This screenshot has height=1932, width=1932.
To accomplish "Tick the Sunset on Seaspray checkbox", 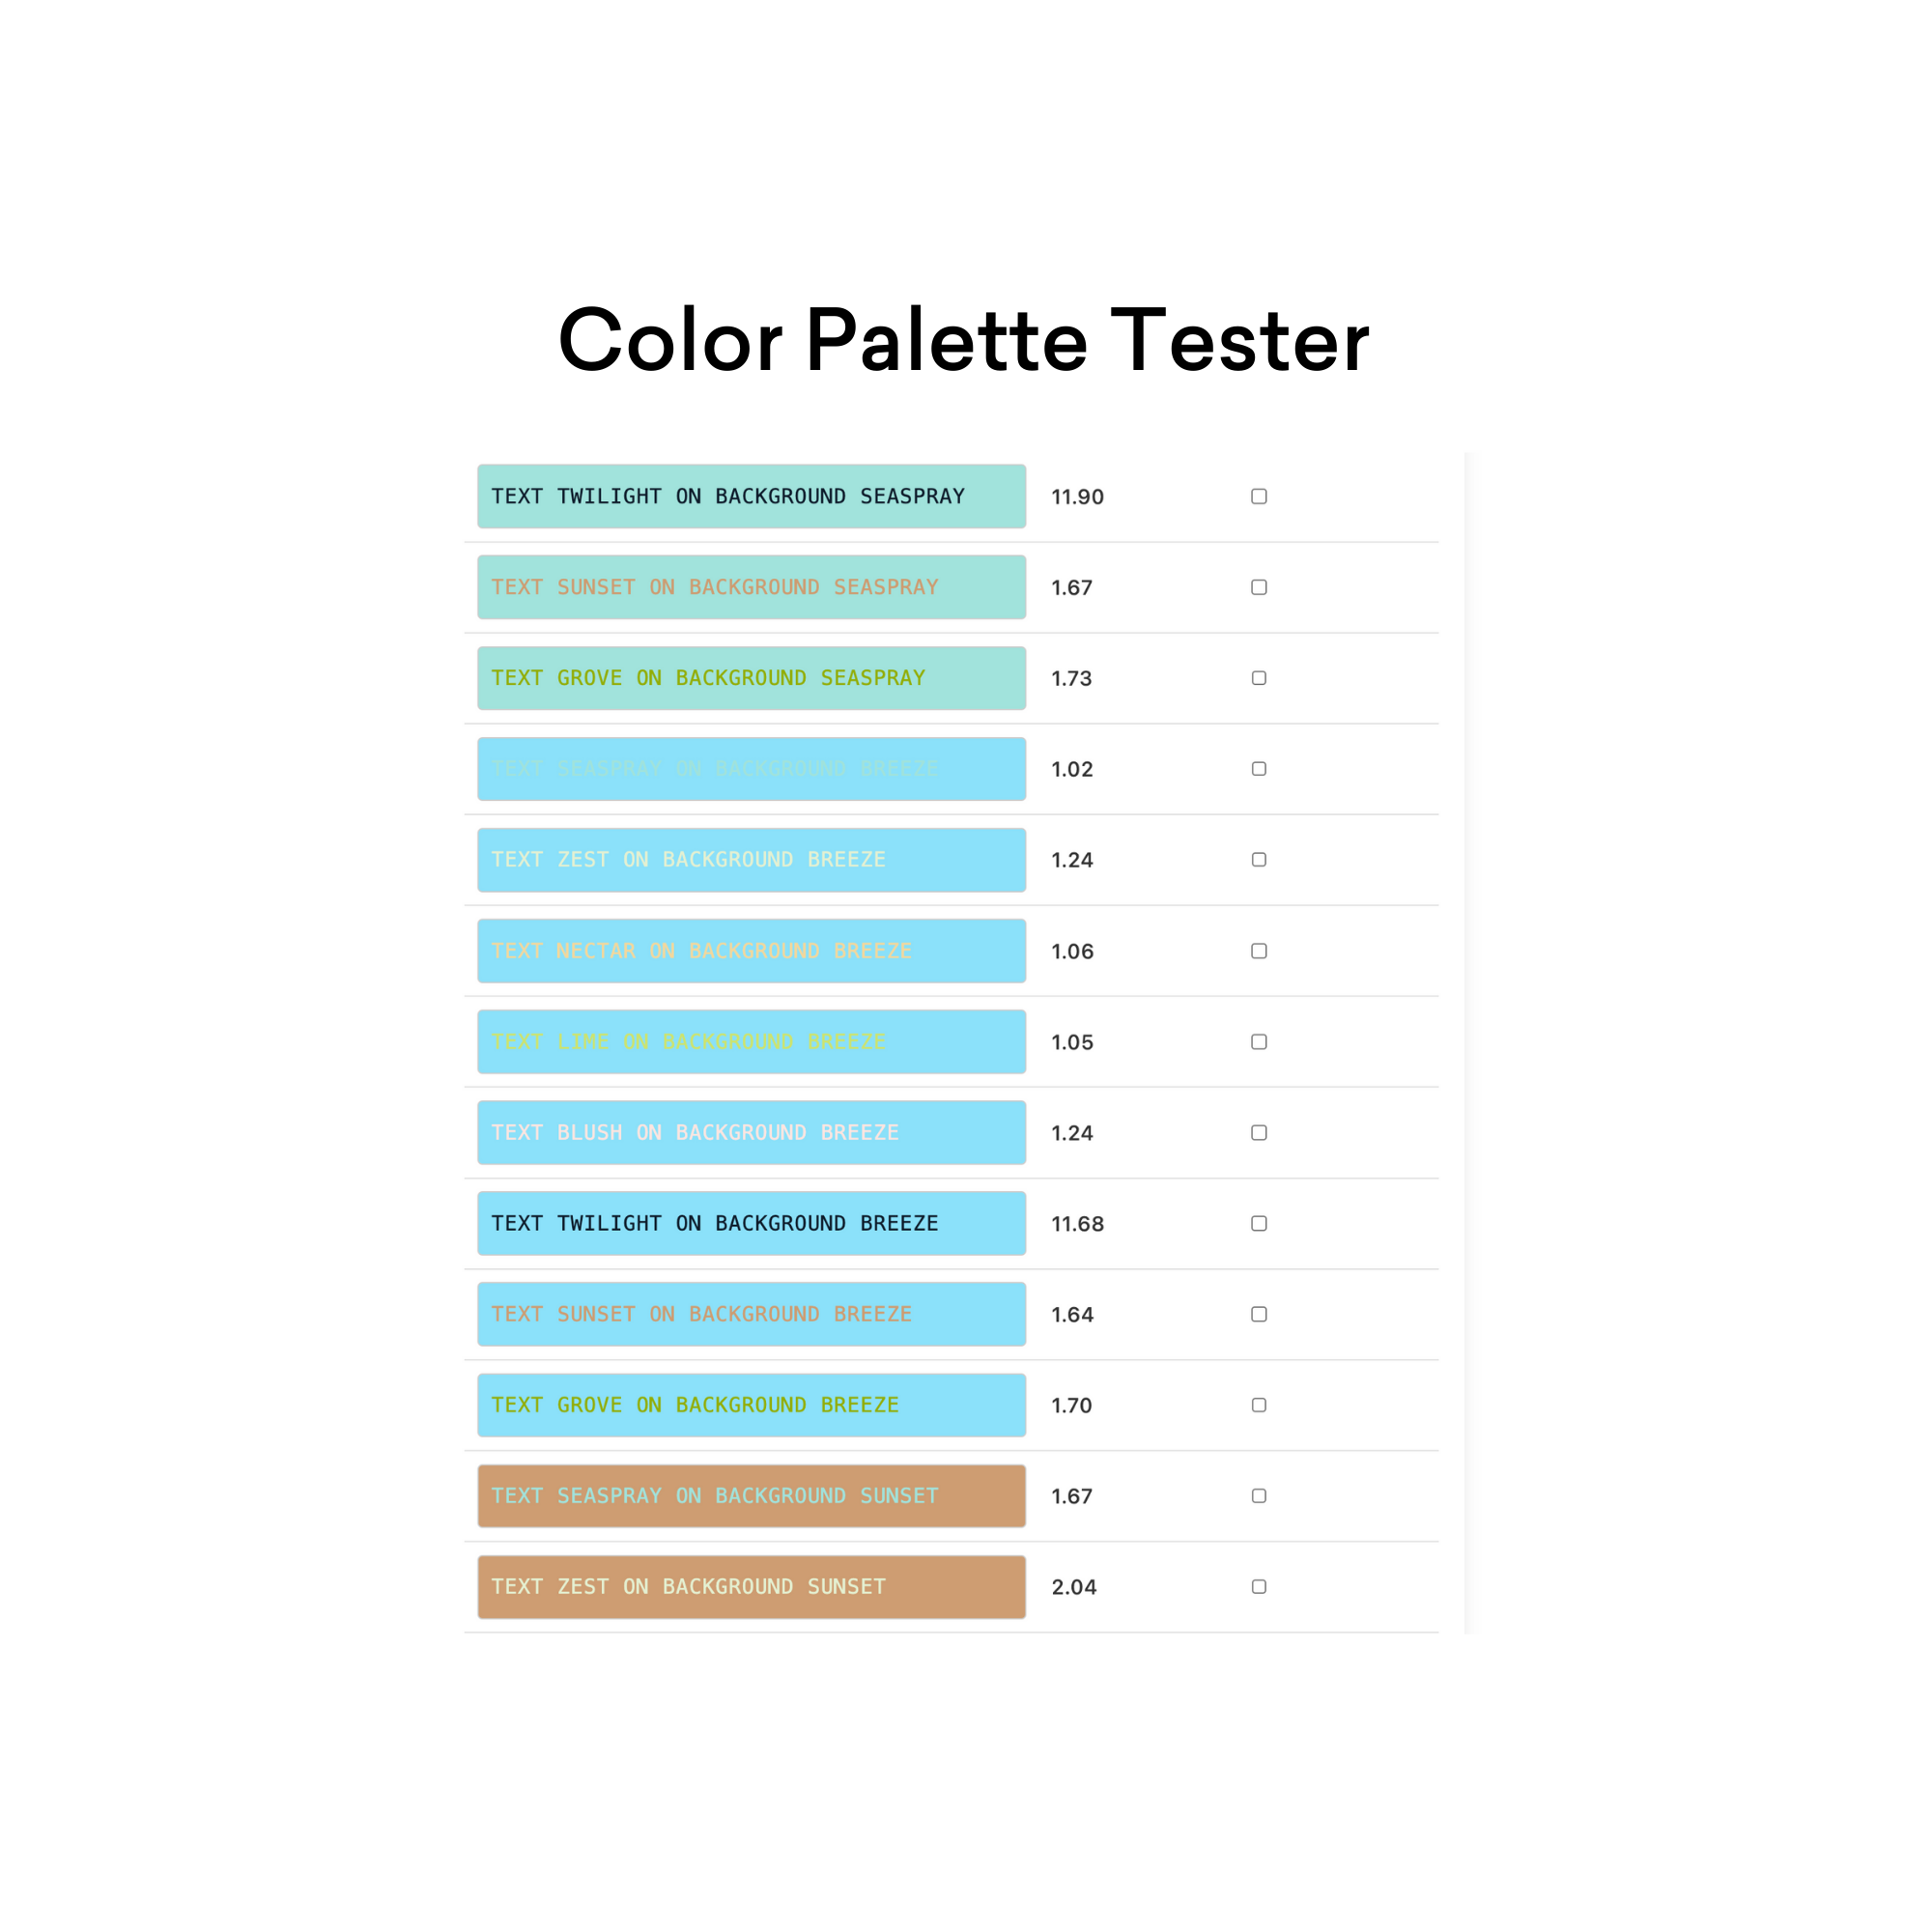I will click(x=1259, y=587).
